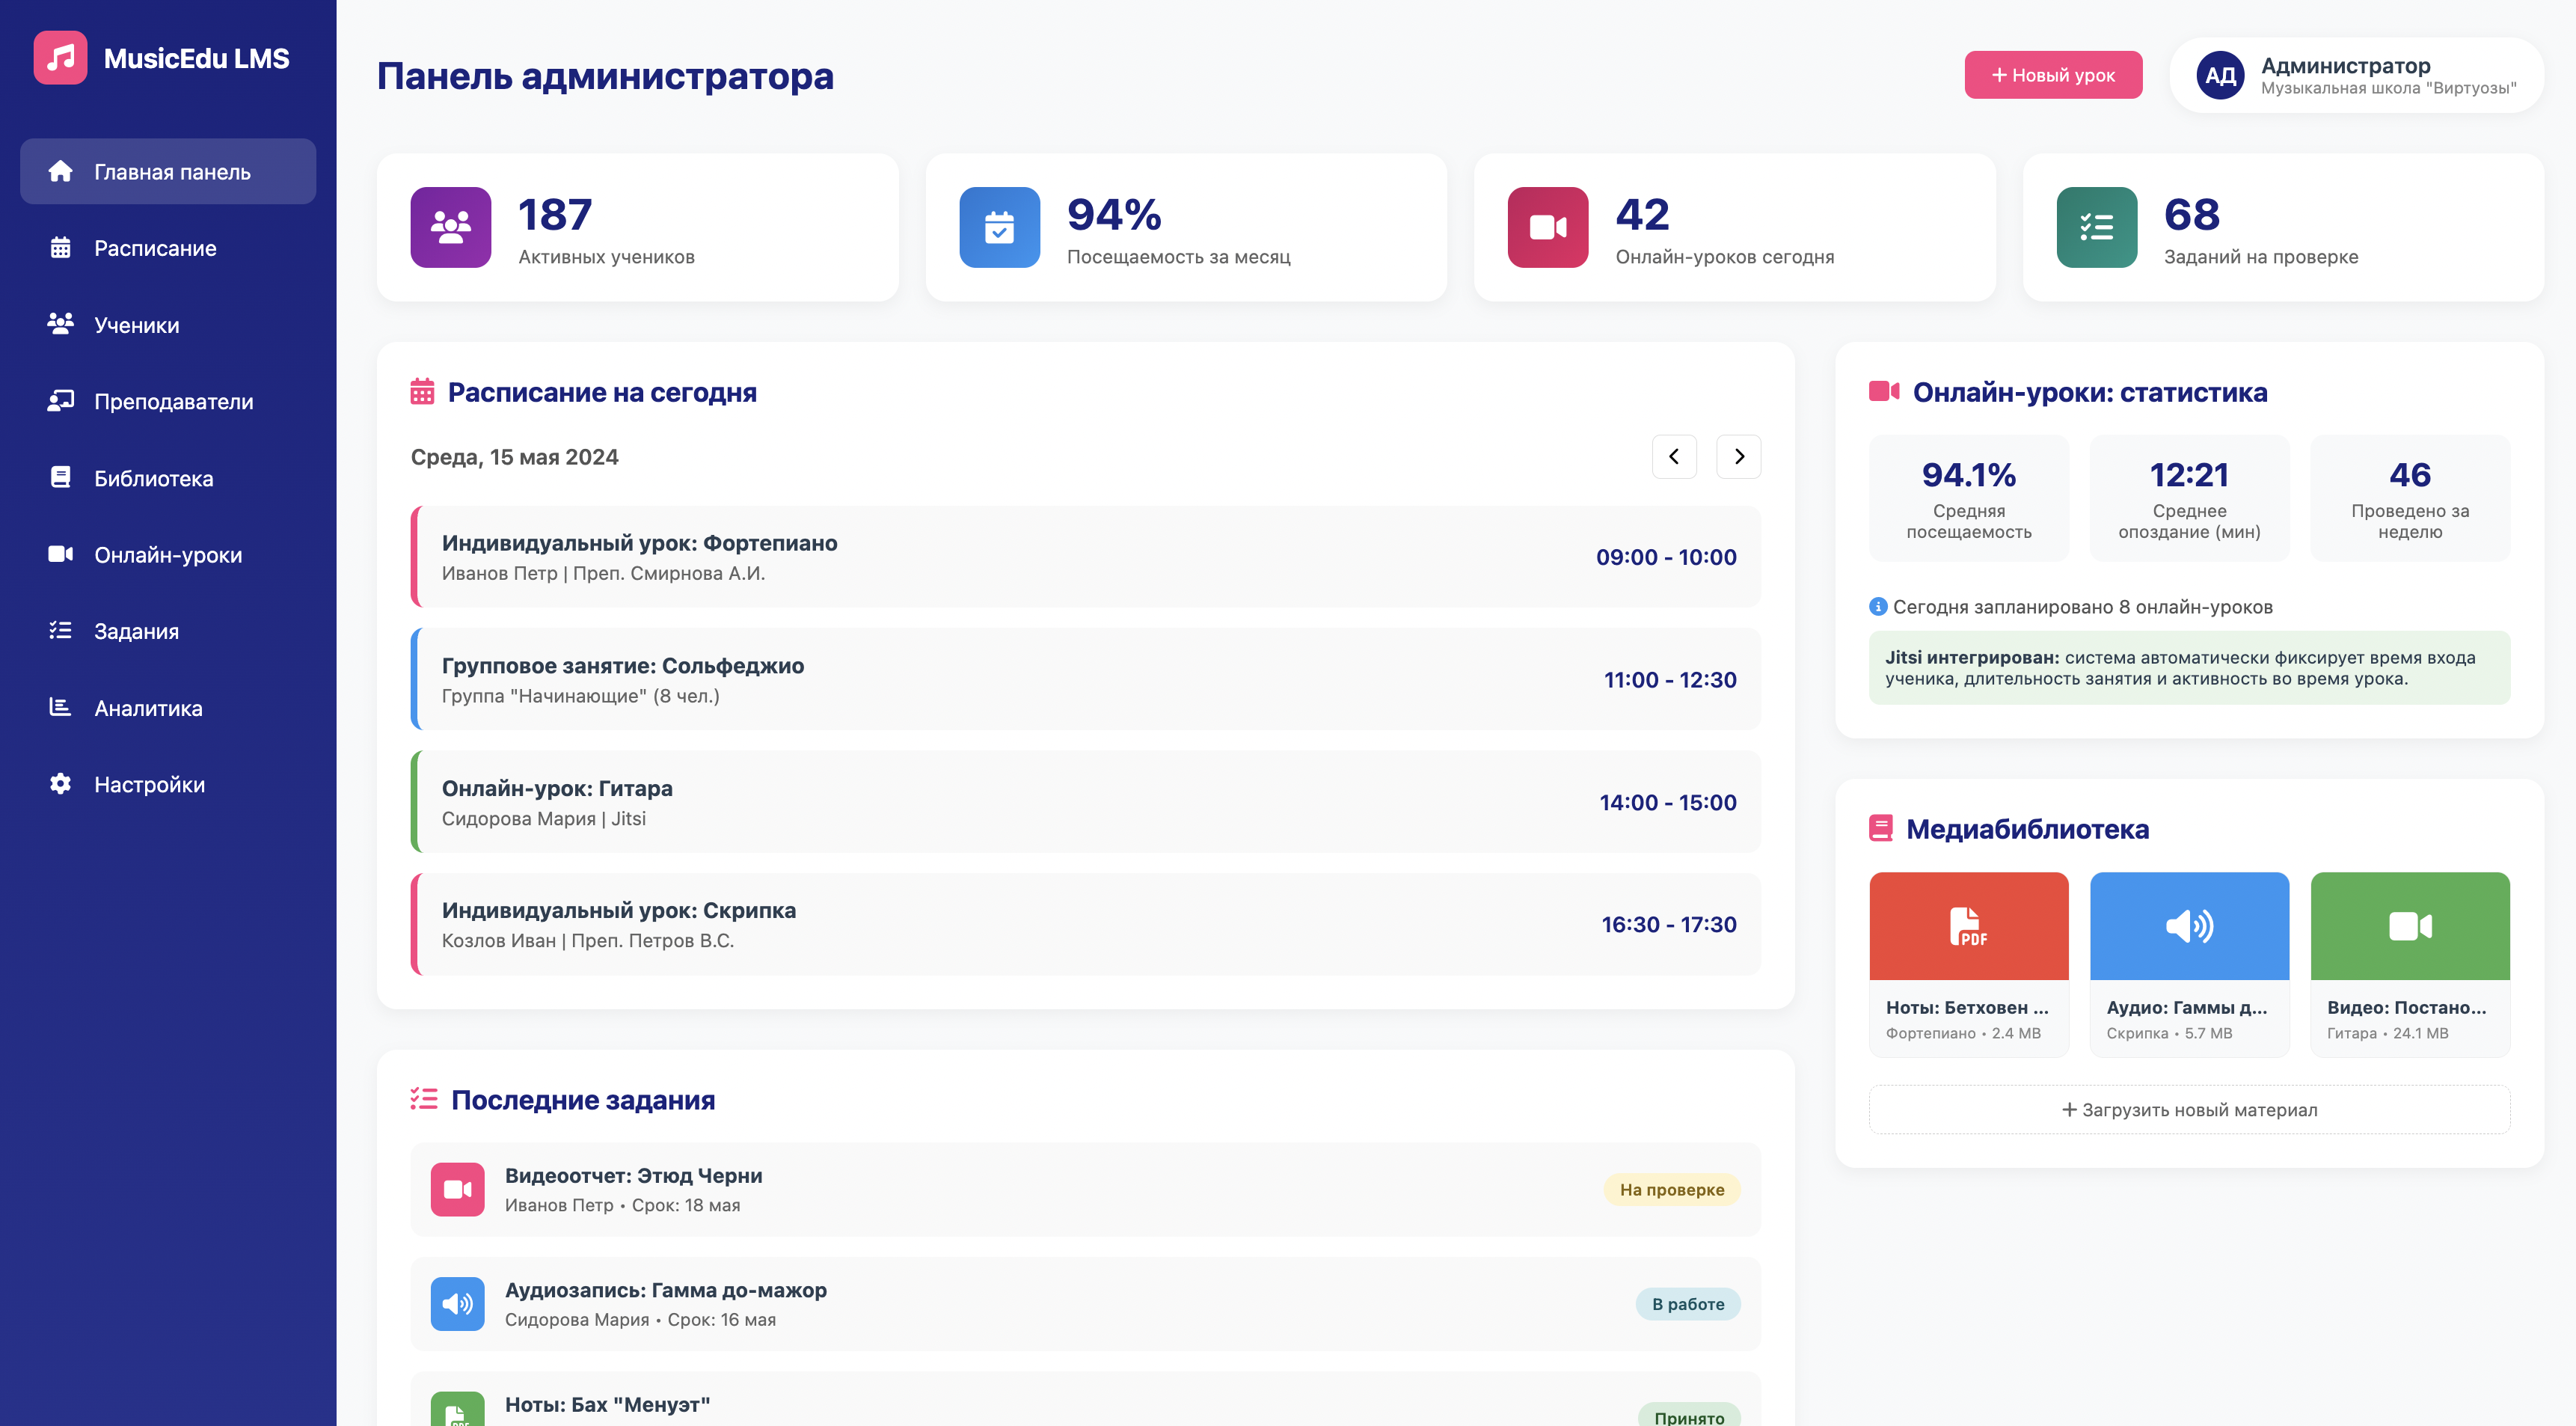Screen dimensions: 2576x1426
Task: Click the video icon in Онлайн-уроки: статистика heading
Action: pos(1884,391)
